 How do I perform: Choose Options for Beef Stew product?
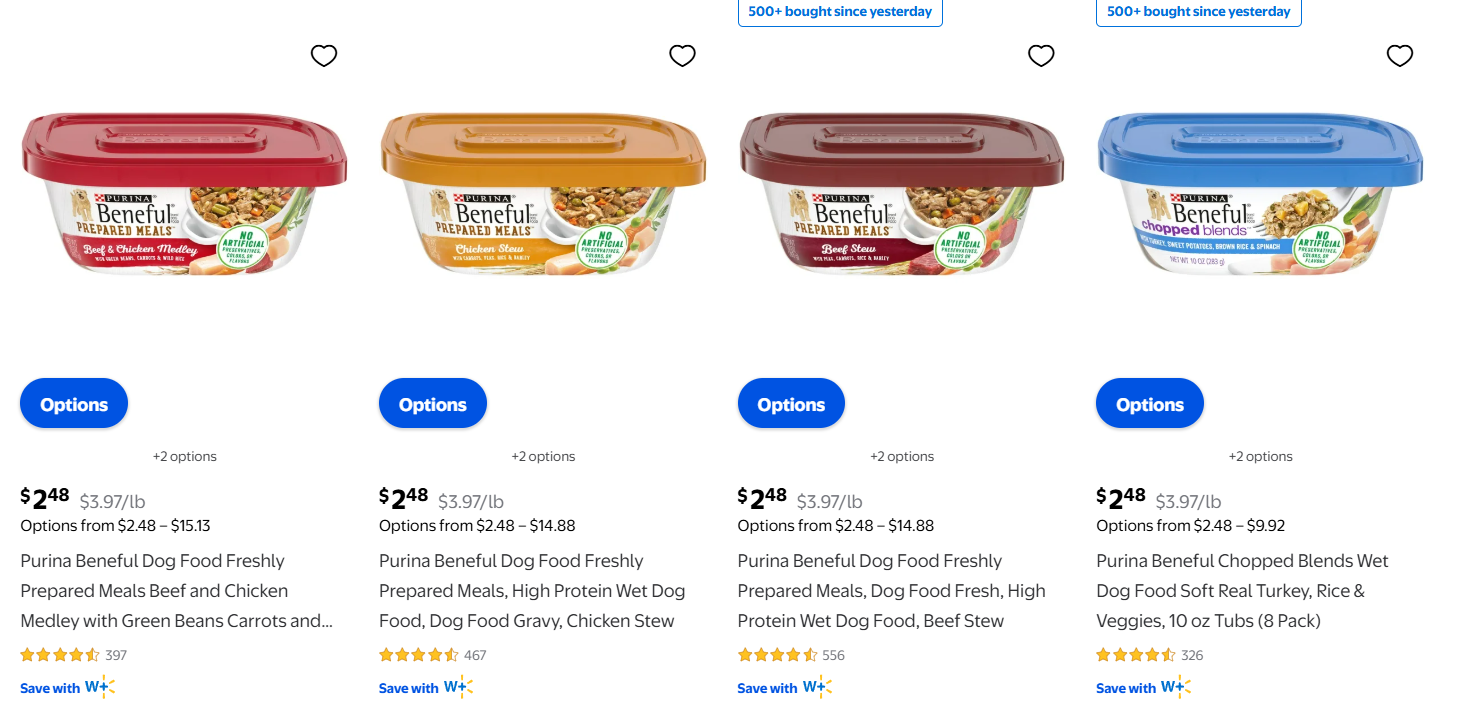click(791, 404)
